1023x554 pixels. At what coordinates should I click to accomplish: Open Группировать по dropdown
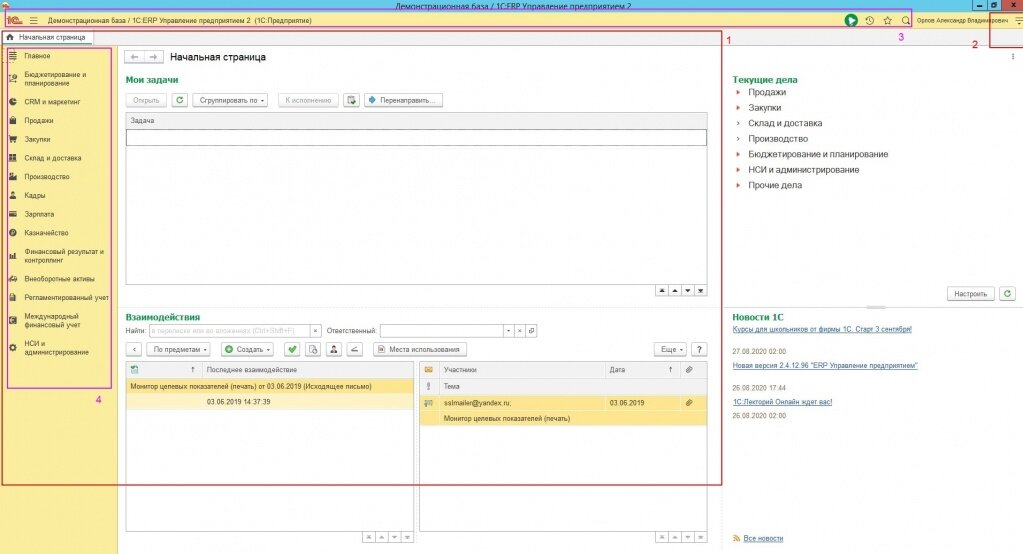(x=230, y=100)
